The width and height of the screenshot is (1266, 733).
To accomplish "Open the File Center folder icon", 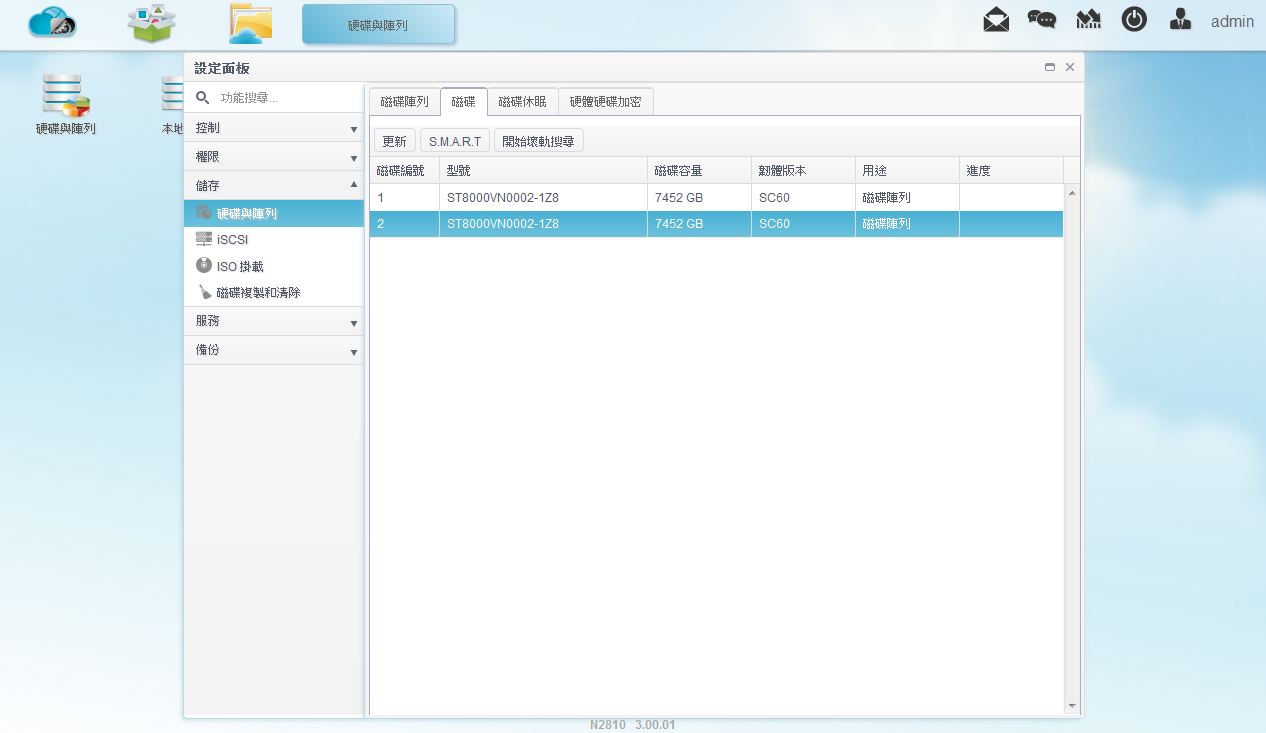I will [250, 23].
